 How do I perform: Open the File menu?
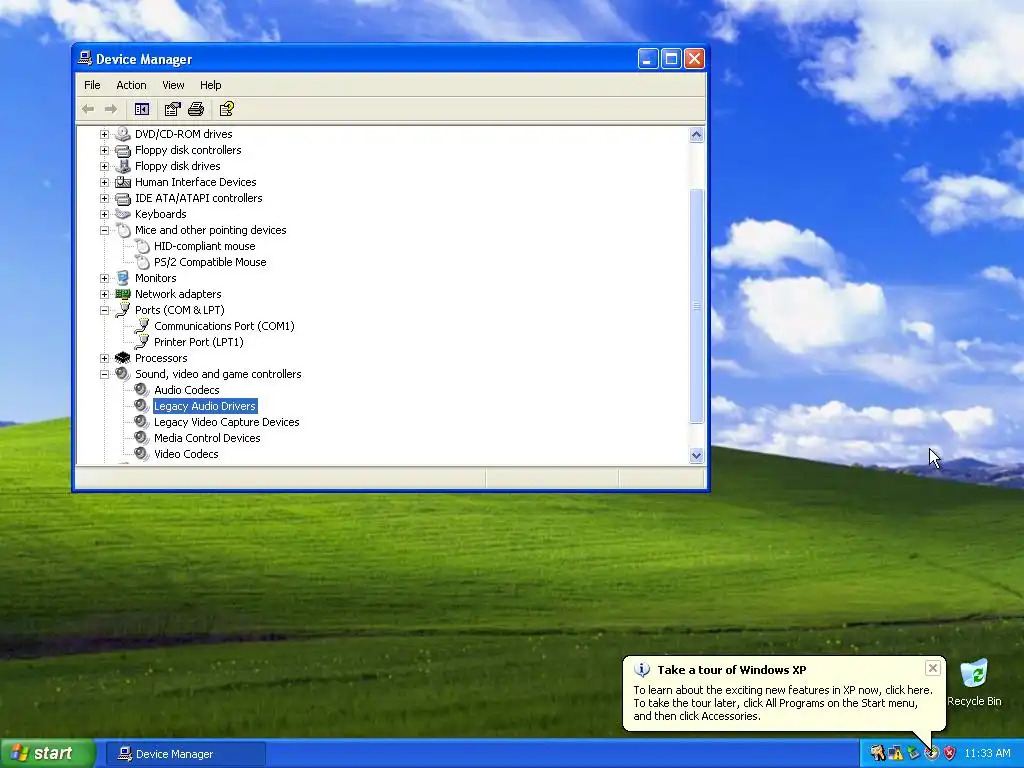coord(92,85)
